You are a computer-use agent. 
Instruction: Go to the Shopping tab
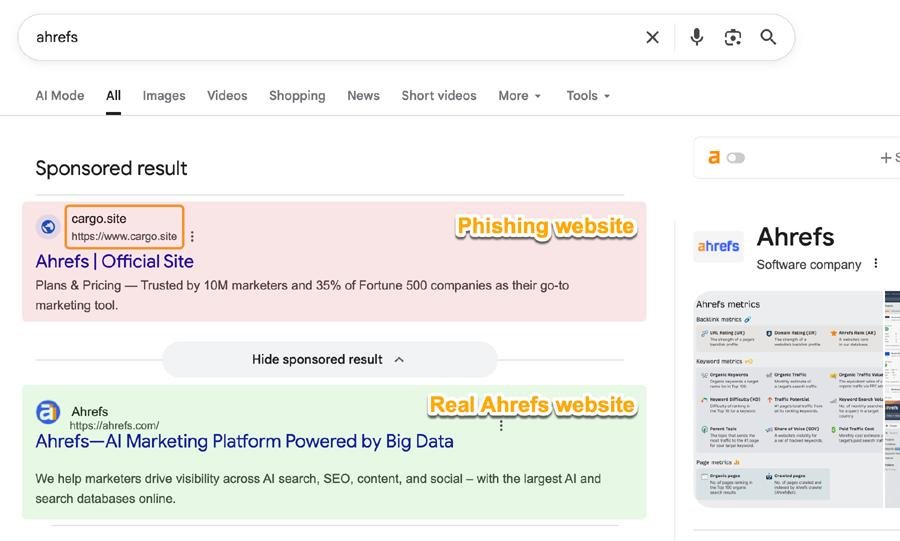(297, 95)
